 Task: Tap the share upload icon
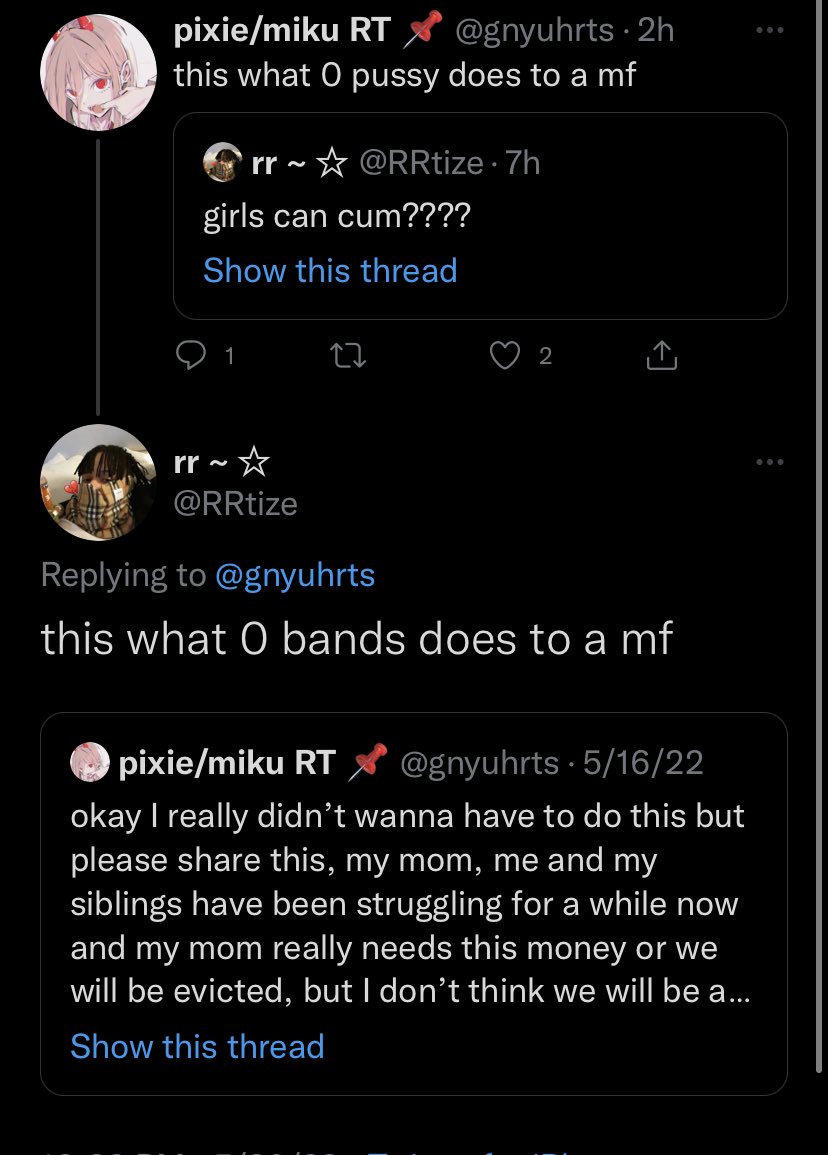pyautogui.click(x=662, y=355)
